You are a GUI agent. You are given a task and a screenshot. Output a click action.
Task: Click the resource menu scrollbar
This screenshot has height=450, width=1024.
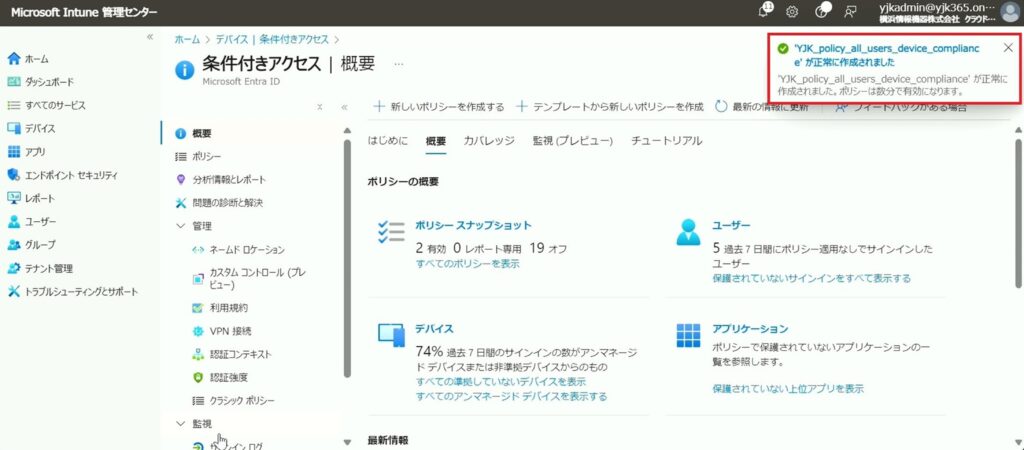pyautogui.click(x=347, y=259)
